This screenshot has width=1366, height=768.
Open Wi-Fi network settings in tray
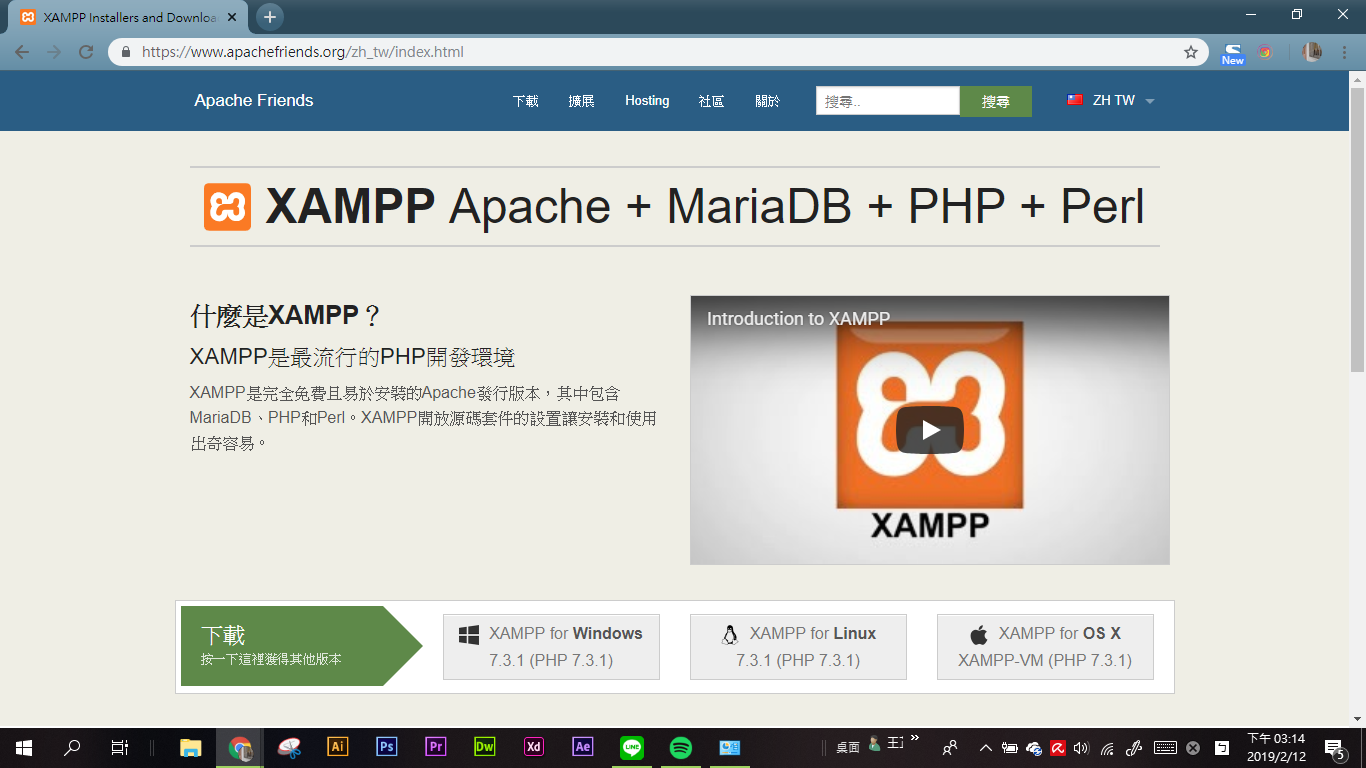(1107, 747)
